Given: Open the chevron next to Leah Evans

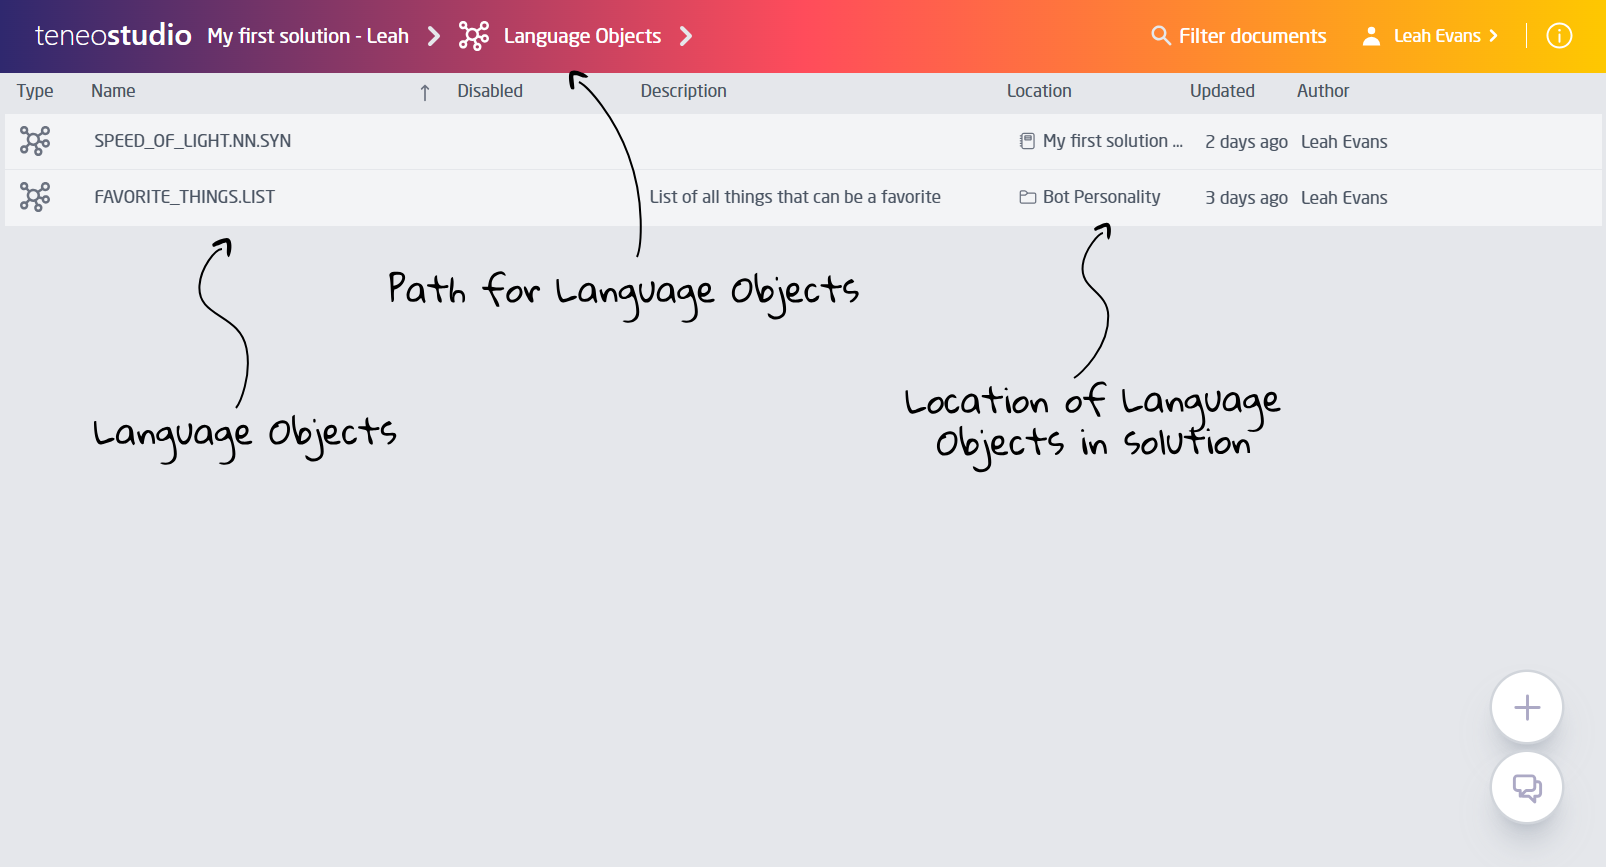Looking at the screenshot, I should [1494, 36].
